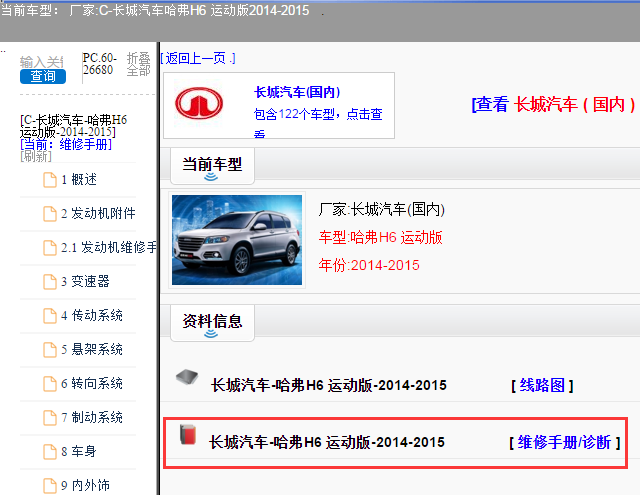The image size is (640, 495).
Task: Click the 当前：维修手册 link
Action: (66, 144)
